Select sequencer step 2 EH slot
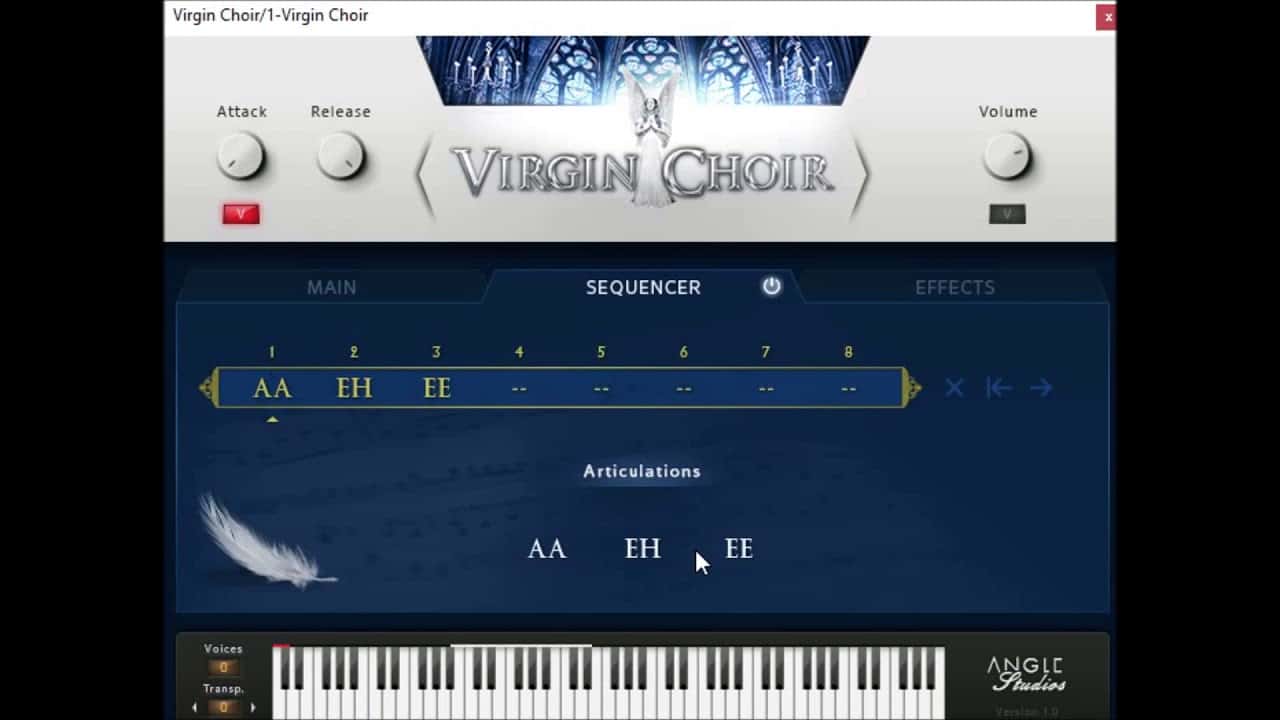Screen dimensions: 1280x720 tap(354, 388)
